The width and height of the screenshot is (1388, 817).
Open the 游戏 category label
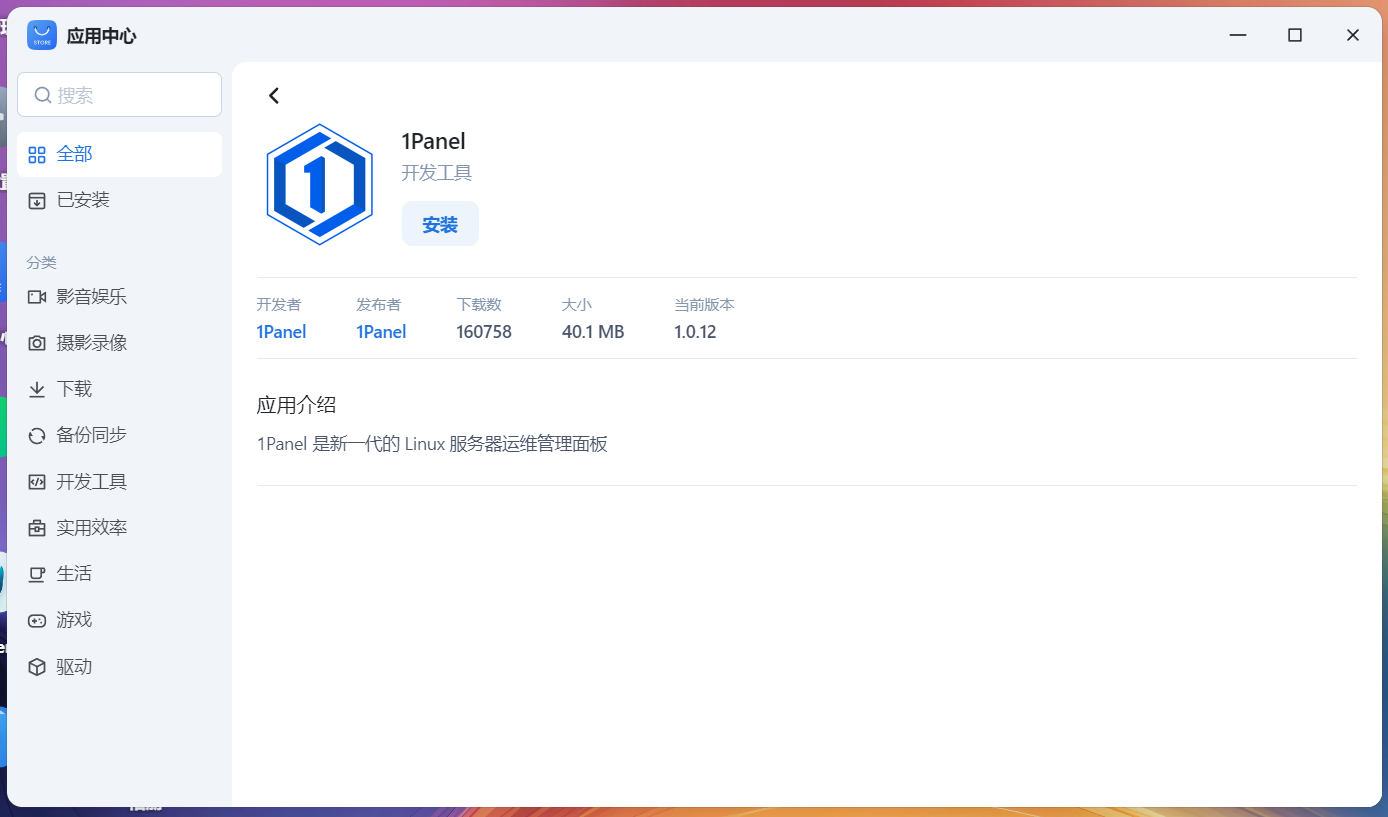pyautogui.click(x=75, y=620)
